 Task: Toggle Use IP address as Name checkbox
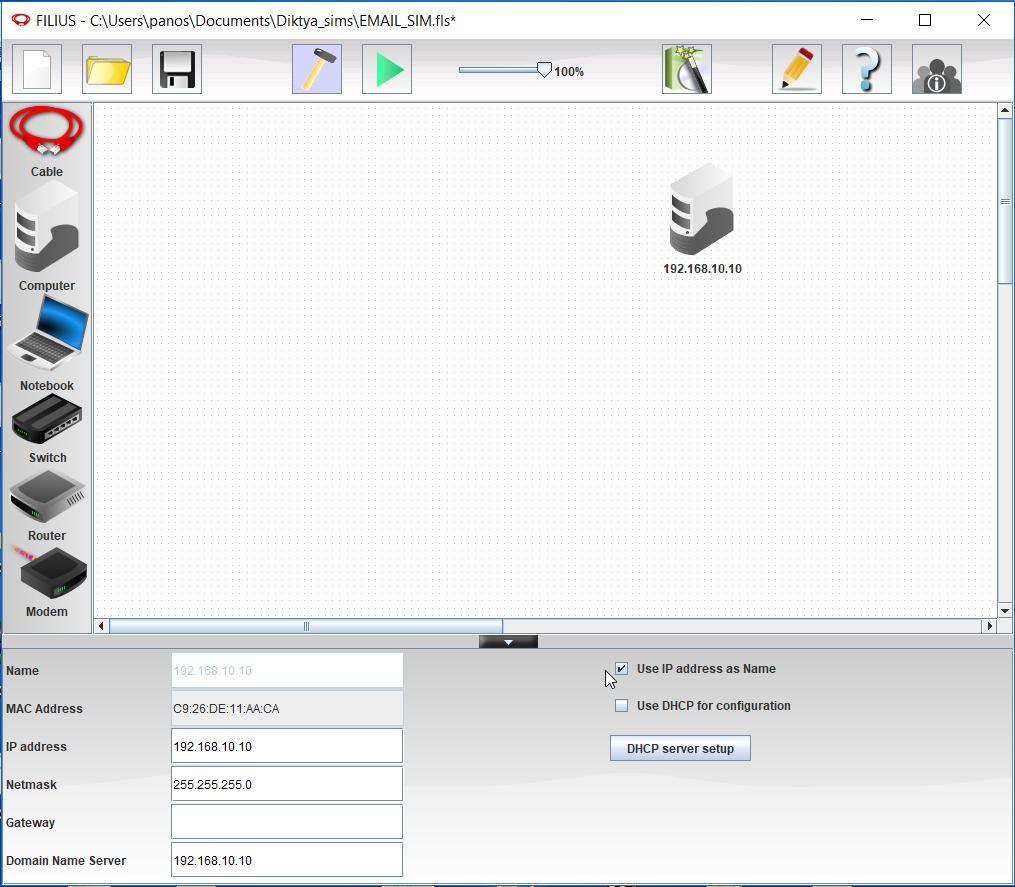(x=621, y=668)
